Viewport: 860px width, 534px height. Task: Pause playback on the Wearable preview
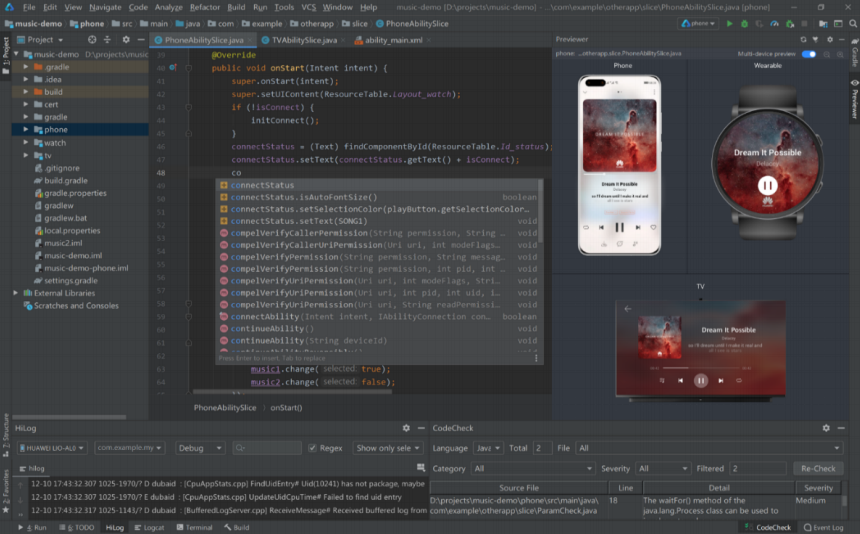click(x=767, y=185)
